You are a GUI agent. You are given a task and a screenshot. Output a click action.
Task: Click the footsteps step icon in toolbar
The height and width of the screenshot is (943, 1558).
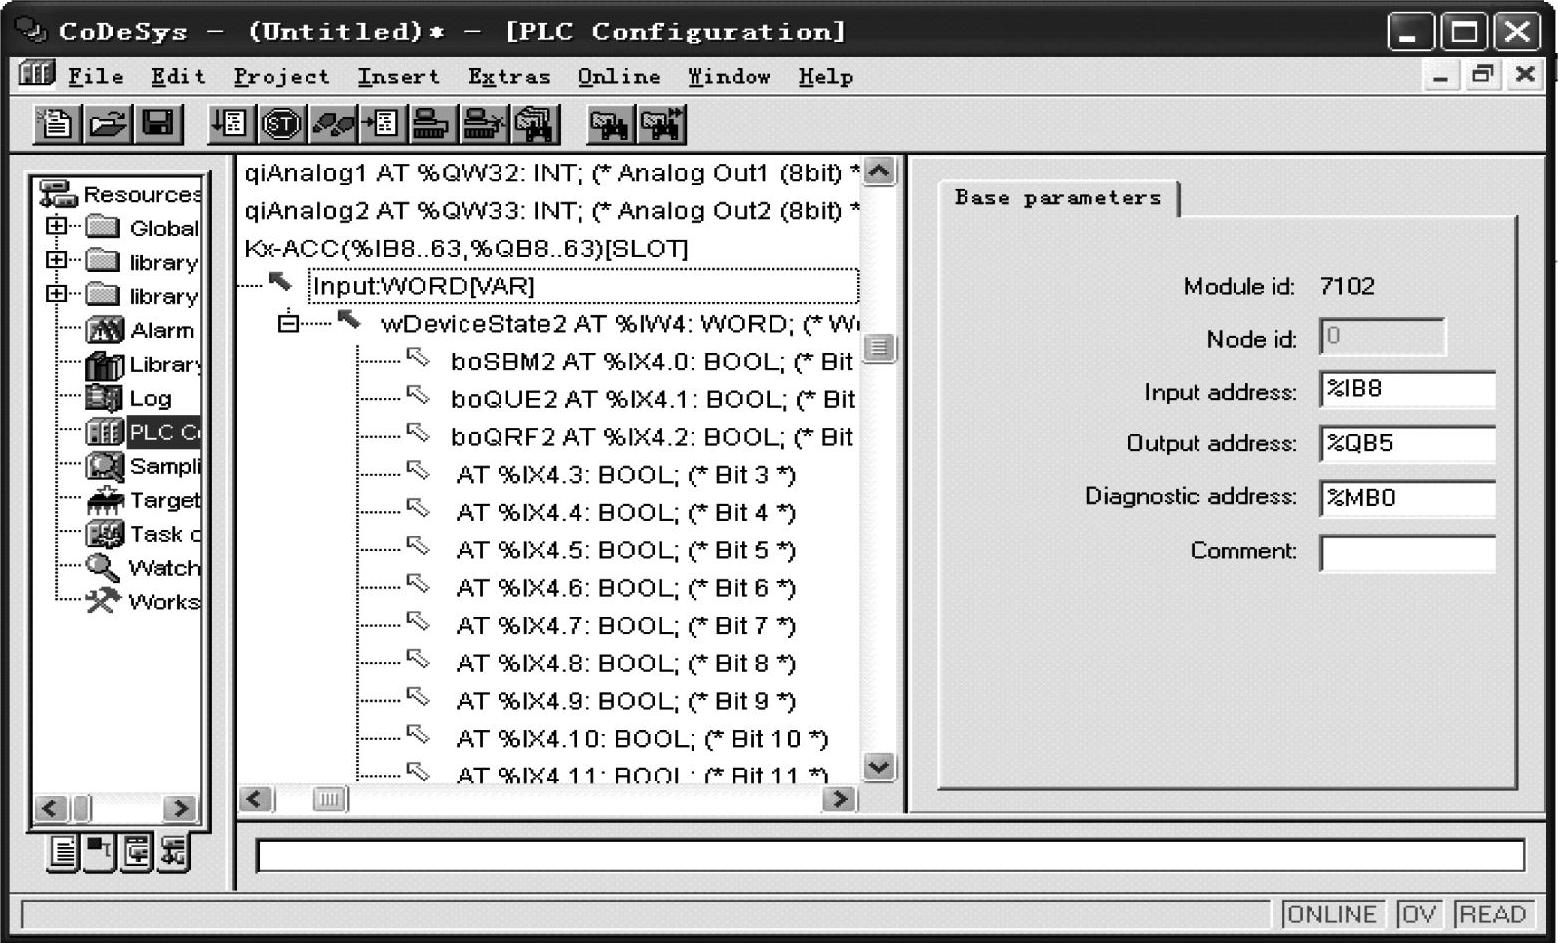[x=332, y=124]
